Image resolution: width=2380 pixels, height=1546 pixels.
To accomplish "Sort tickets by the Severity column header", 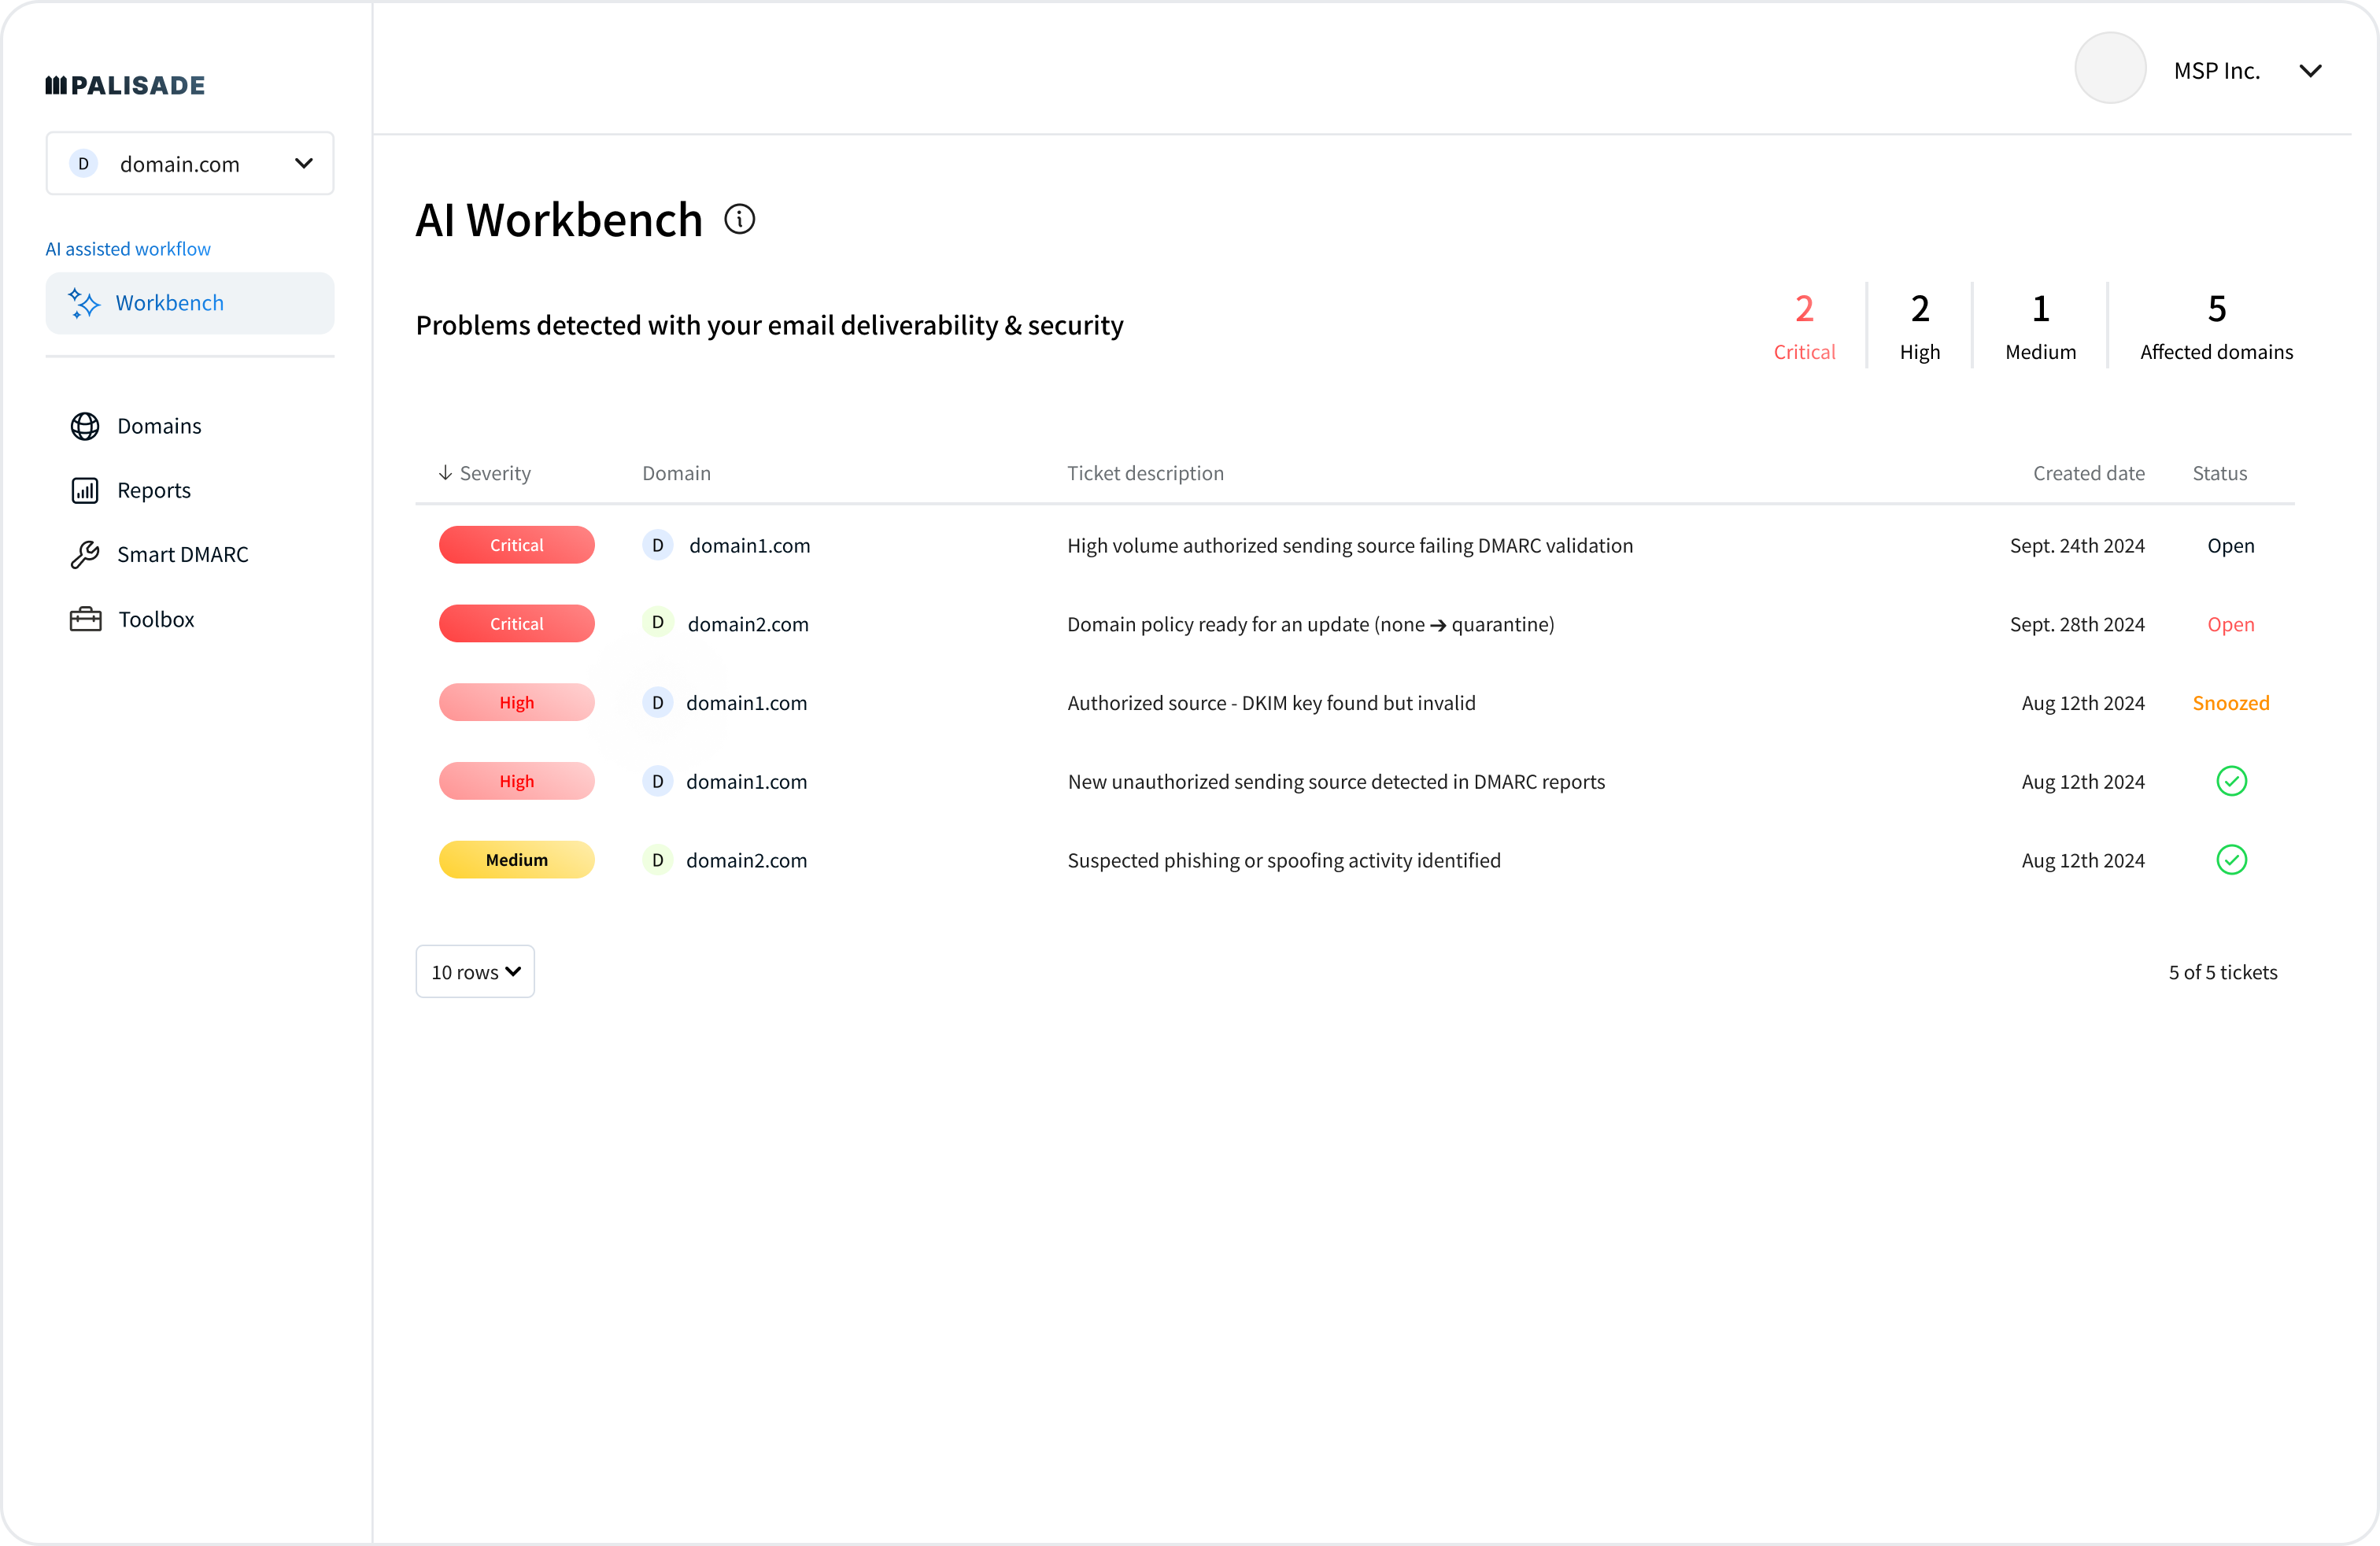I will (x=485, y=473).
